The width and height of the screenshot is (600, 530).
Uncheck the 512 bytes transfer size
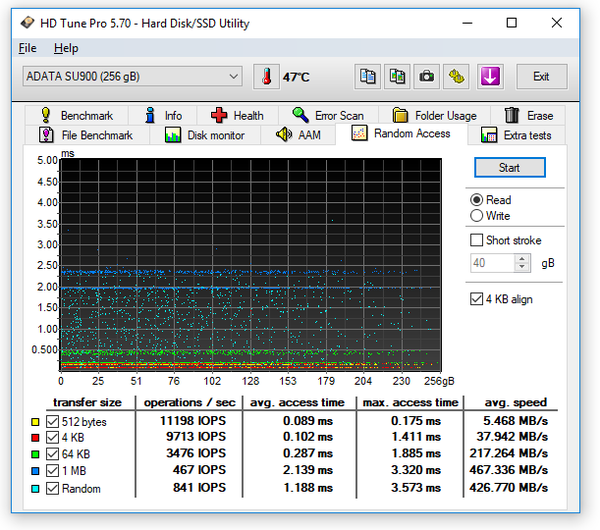click(x=52, y=421)
